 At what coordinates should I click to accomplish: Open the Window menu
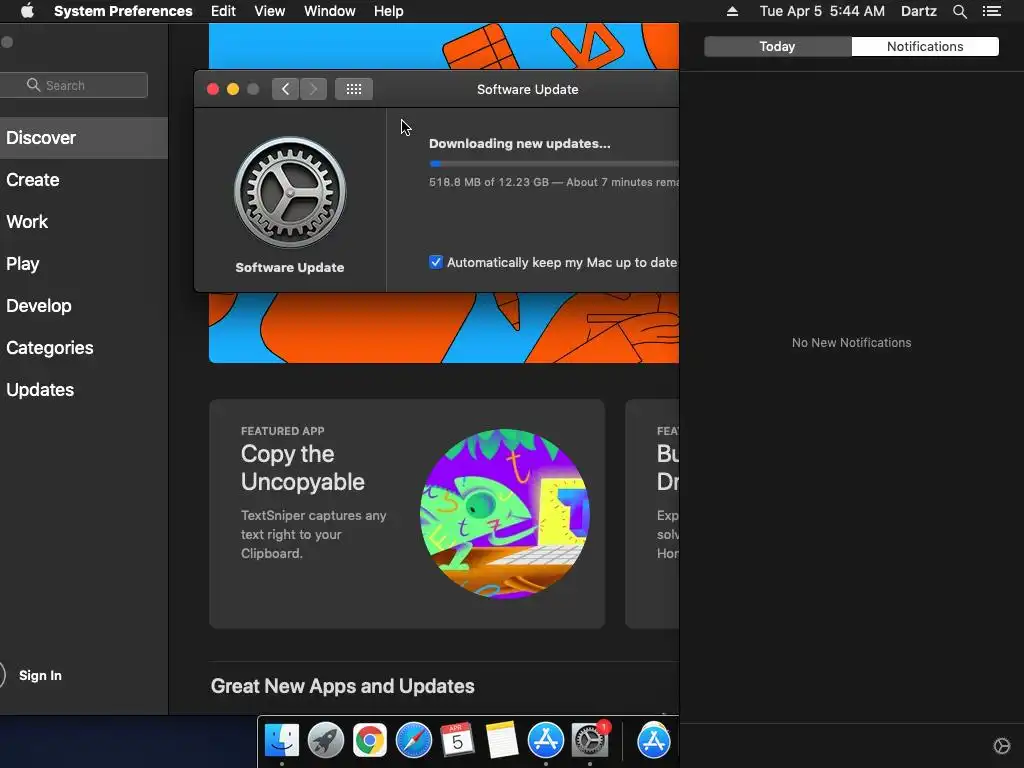329,11
